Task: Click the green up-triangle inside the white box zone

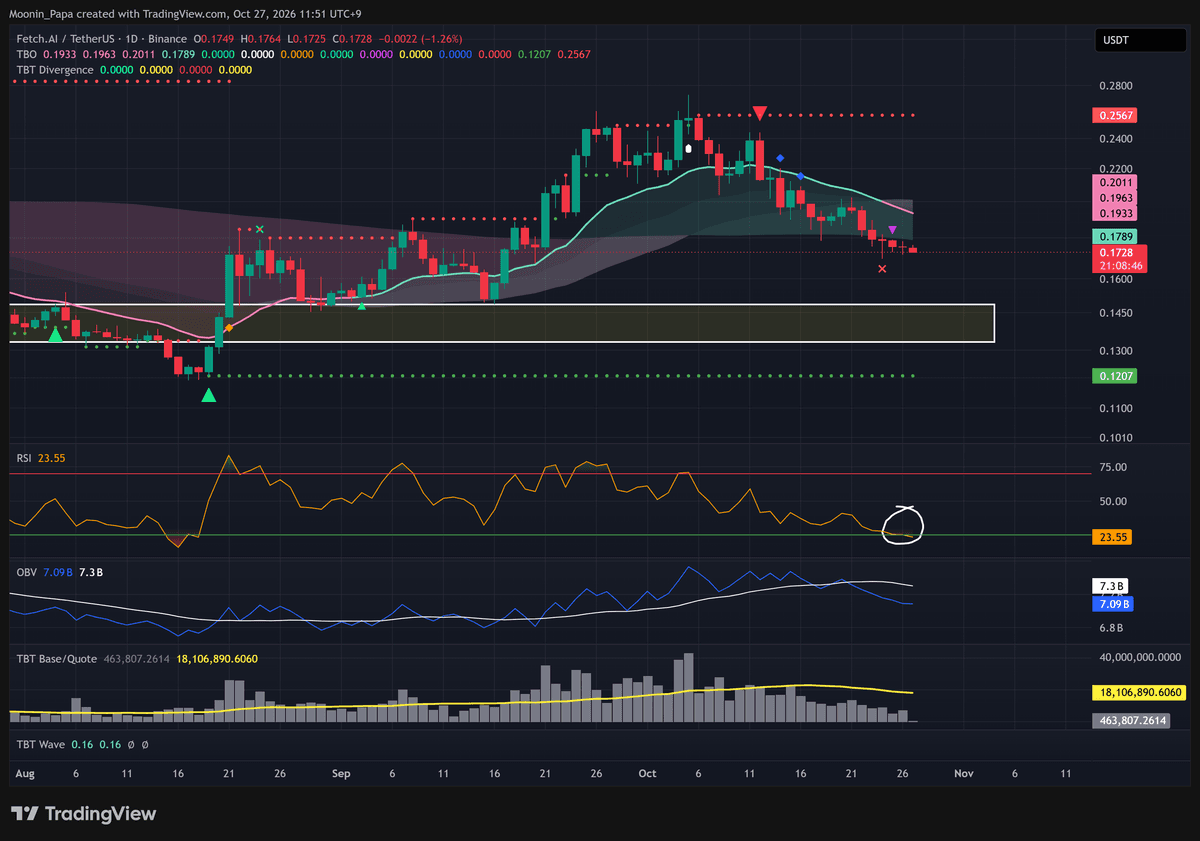Action: coord(55,335)
